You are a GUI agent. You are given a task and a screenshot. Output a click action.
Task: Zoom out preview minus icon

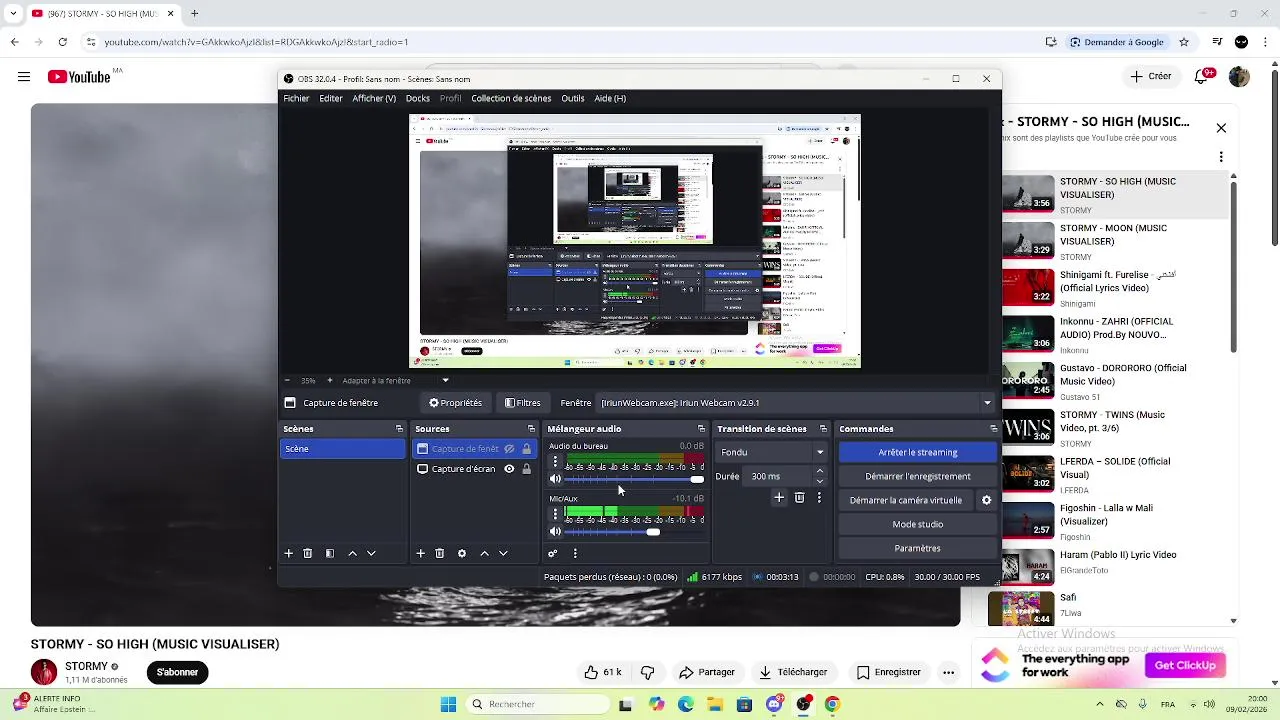coord(288,380)
